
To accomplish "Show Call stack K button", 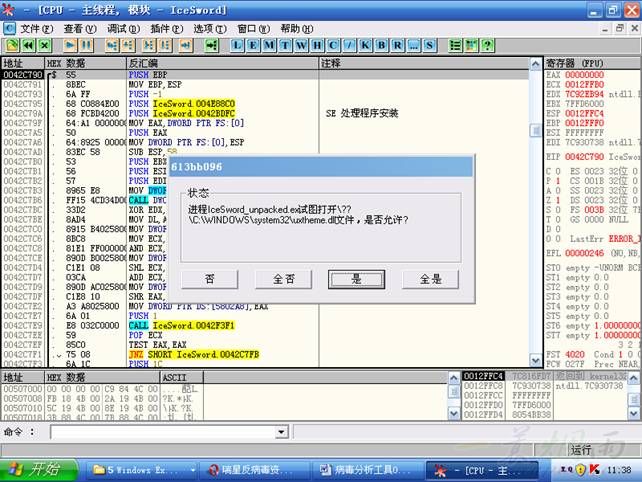I will tap(365, 45).
